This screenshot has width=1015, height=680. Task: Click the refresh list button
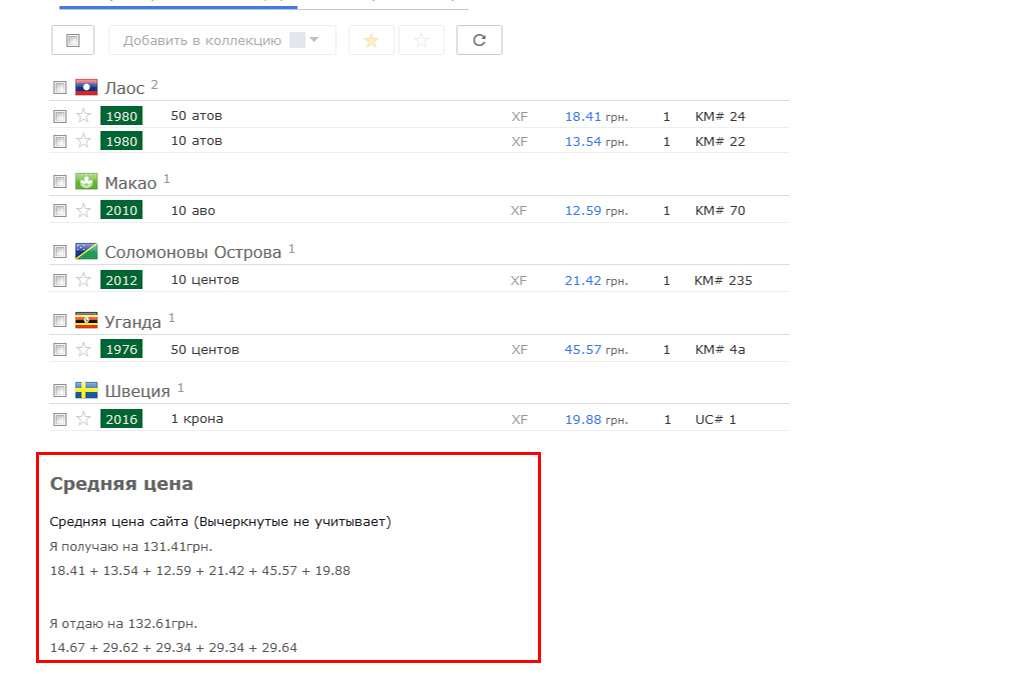479,41
